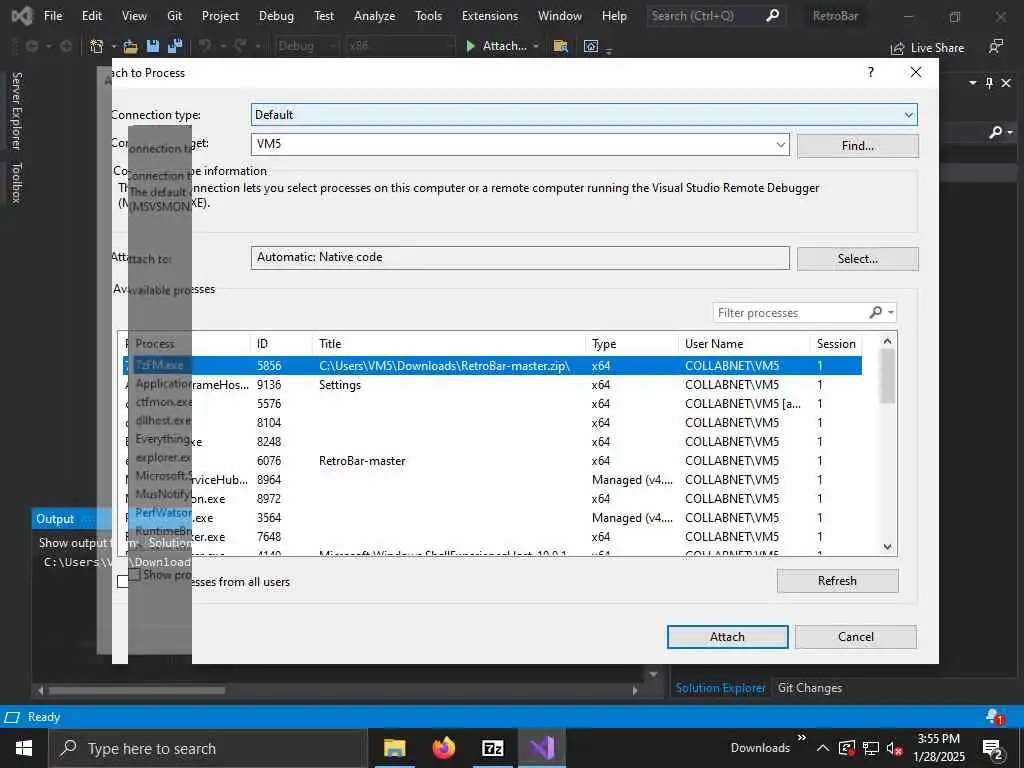
Task: Click the magnifier icon in top search box
Action: [x=773, y=15]
